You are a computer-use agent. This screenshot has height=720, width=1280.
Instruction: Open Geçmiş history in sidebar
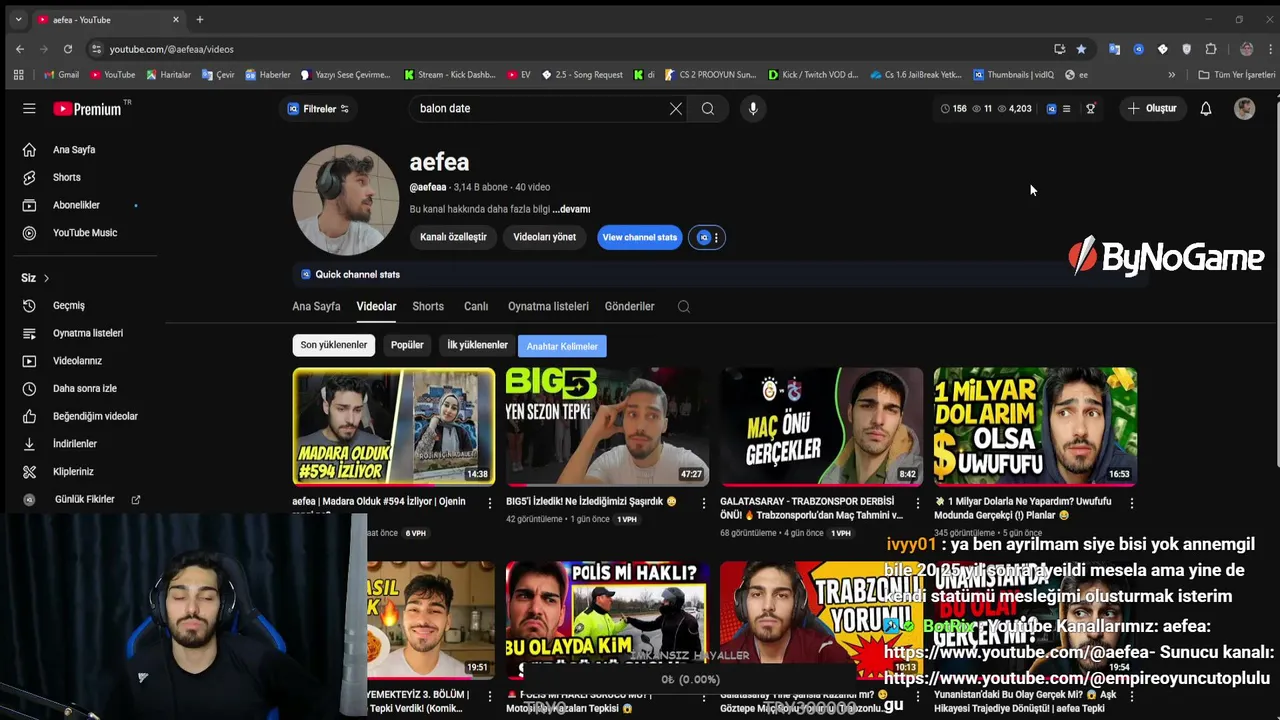click(x=68, y=306)
